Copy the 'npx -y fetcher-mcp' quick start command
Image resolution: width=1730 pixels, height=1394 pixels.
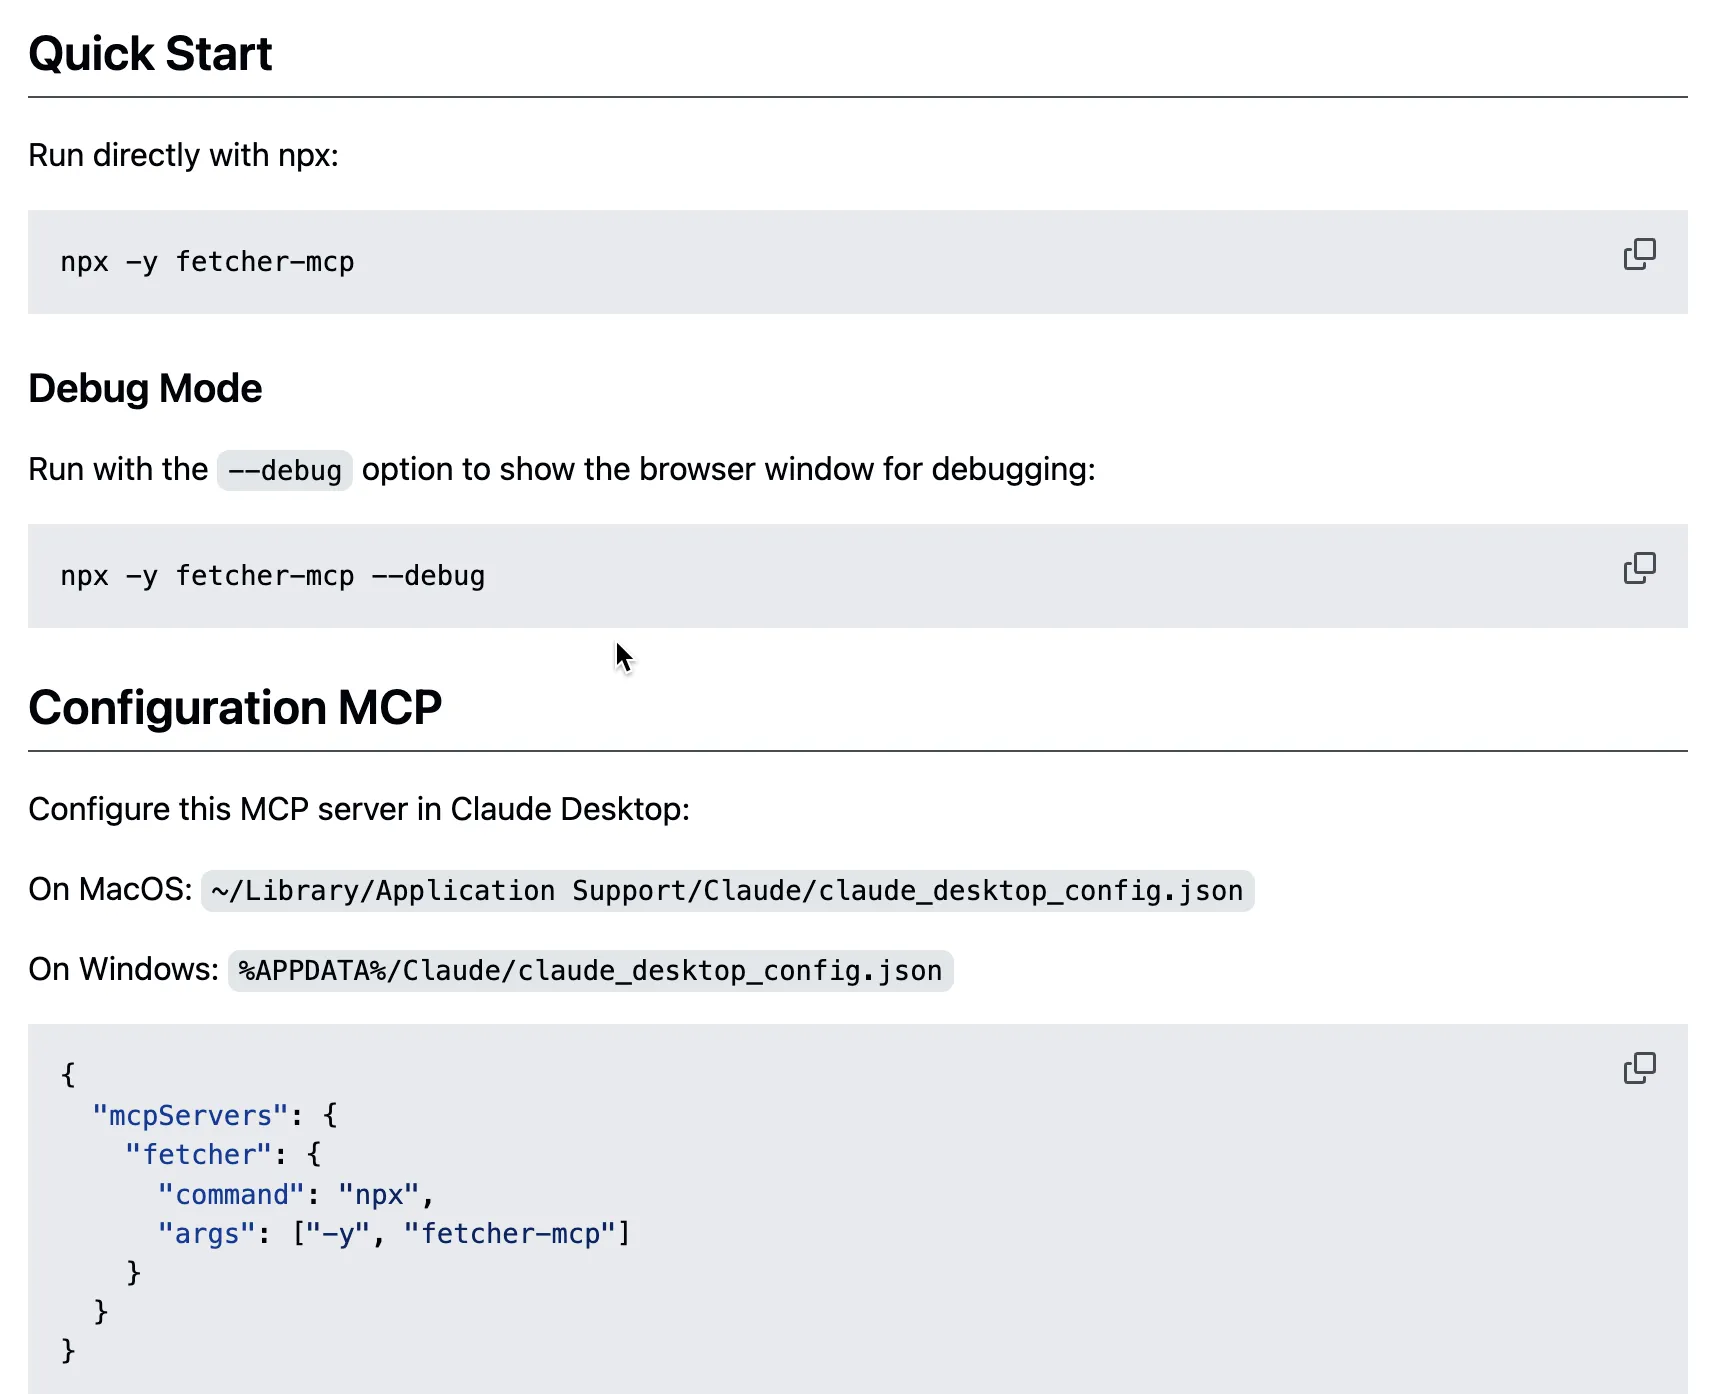tap(1639, 254)
